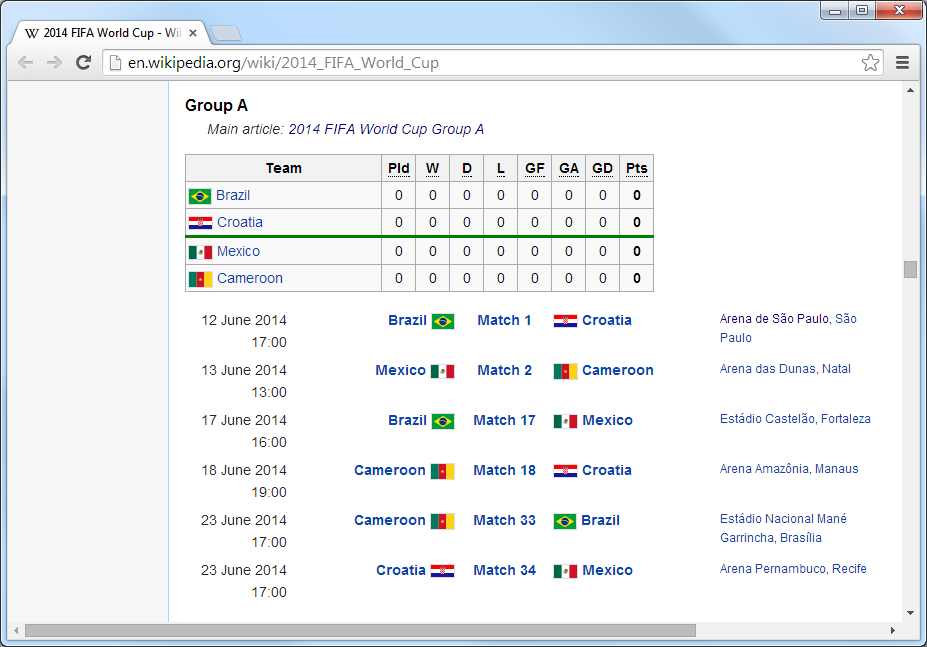The image size is (927, 647).
Task: Click the Croatia flag in the Match 18 row
Action: (565, 471)
